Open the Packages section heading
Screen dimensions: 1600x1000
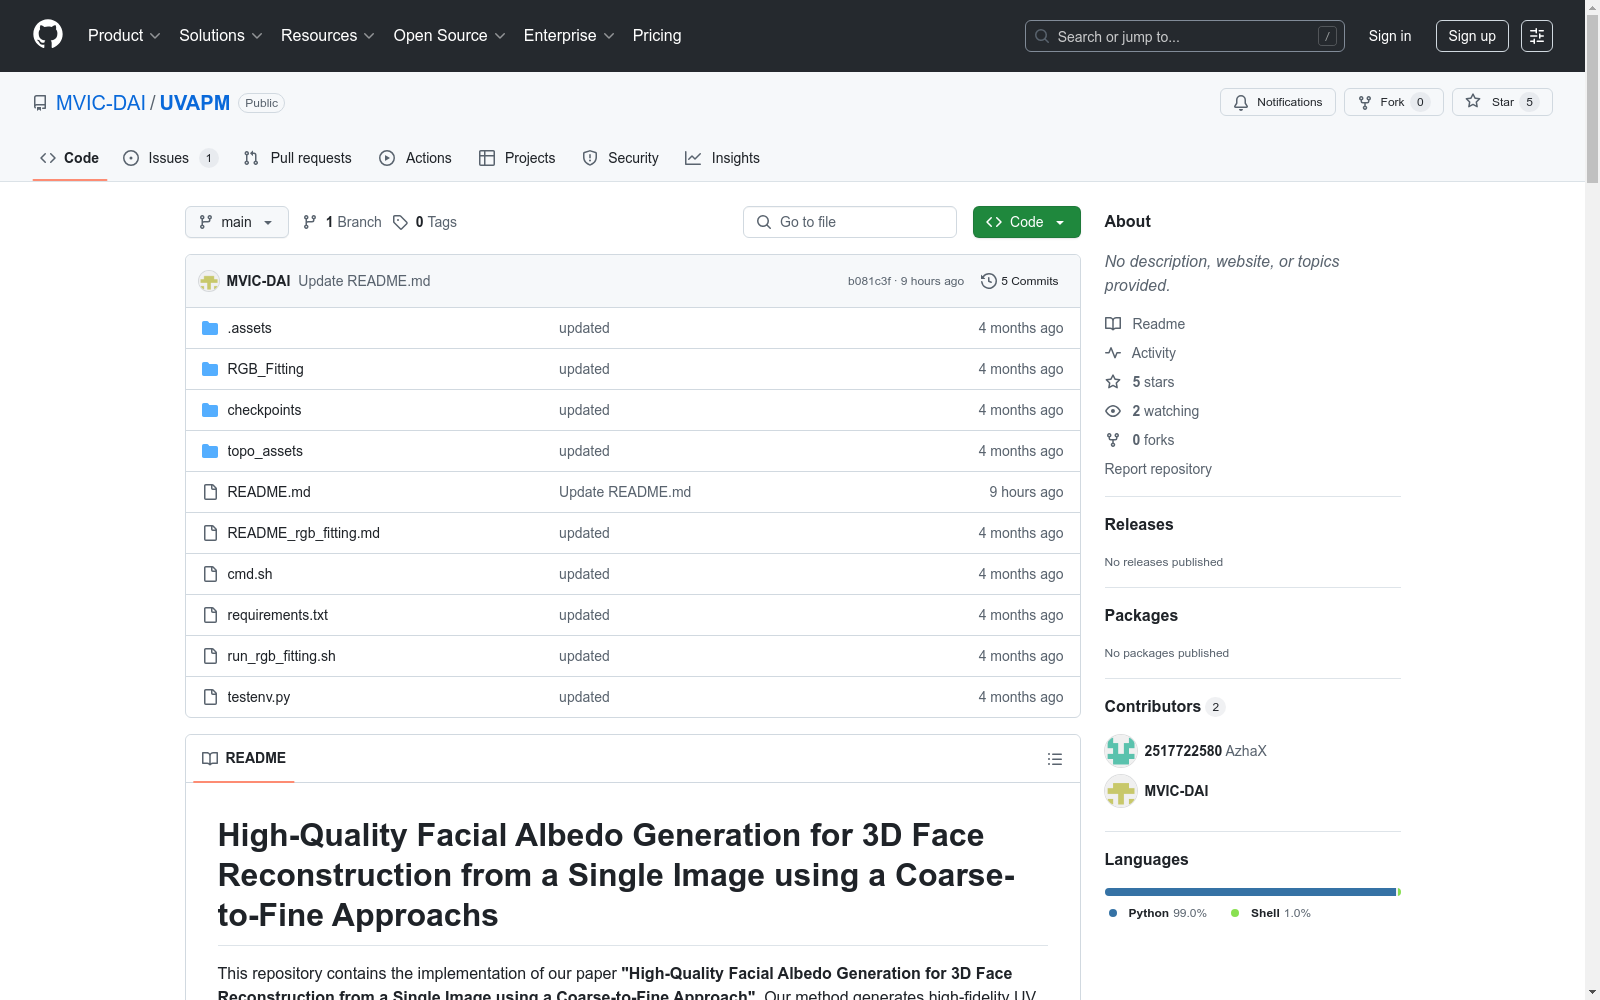tap(1141, 615)
